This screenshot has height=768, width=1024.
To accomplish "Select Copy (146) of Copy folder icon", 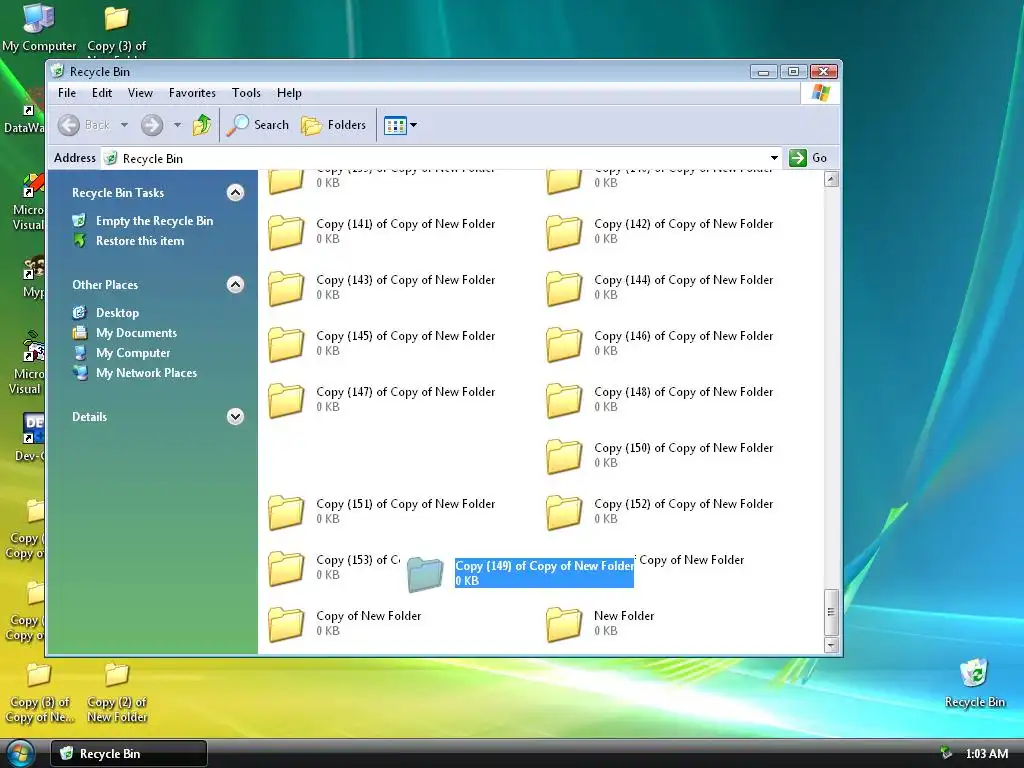I will [564, 344].
